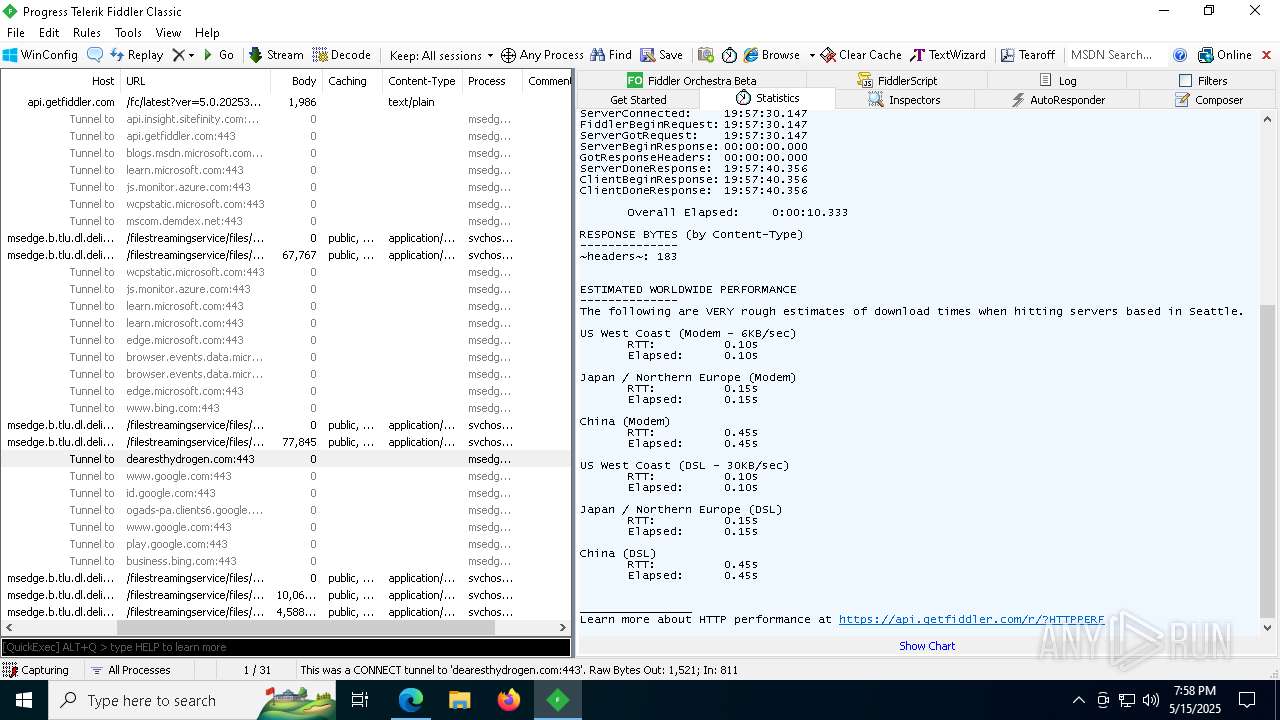Click the Go resume button

(218, 55)
